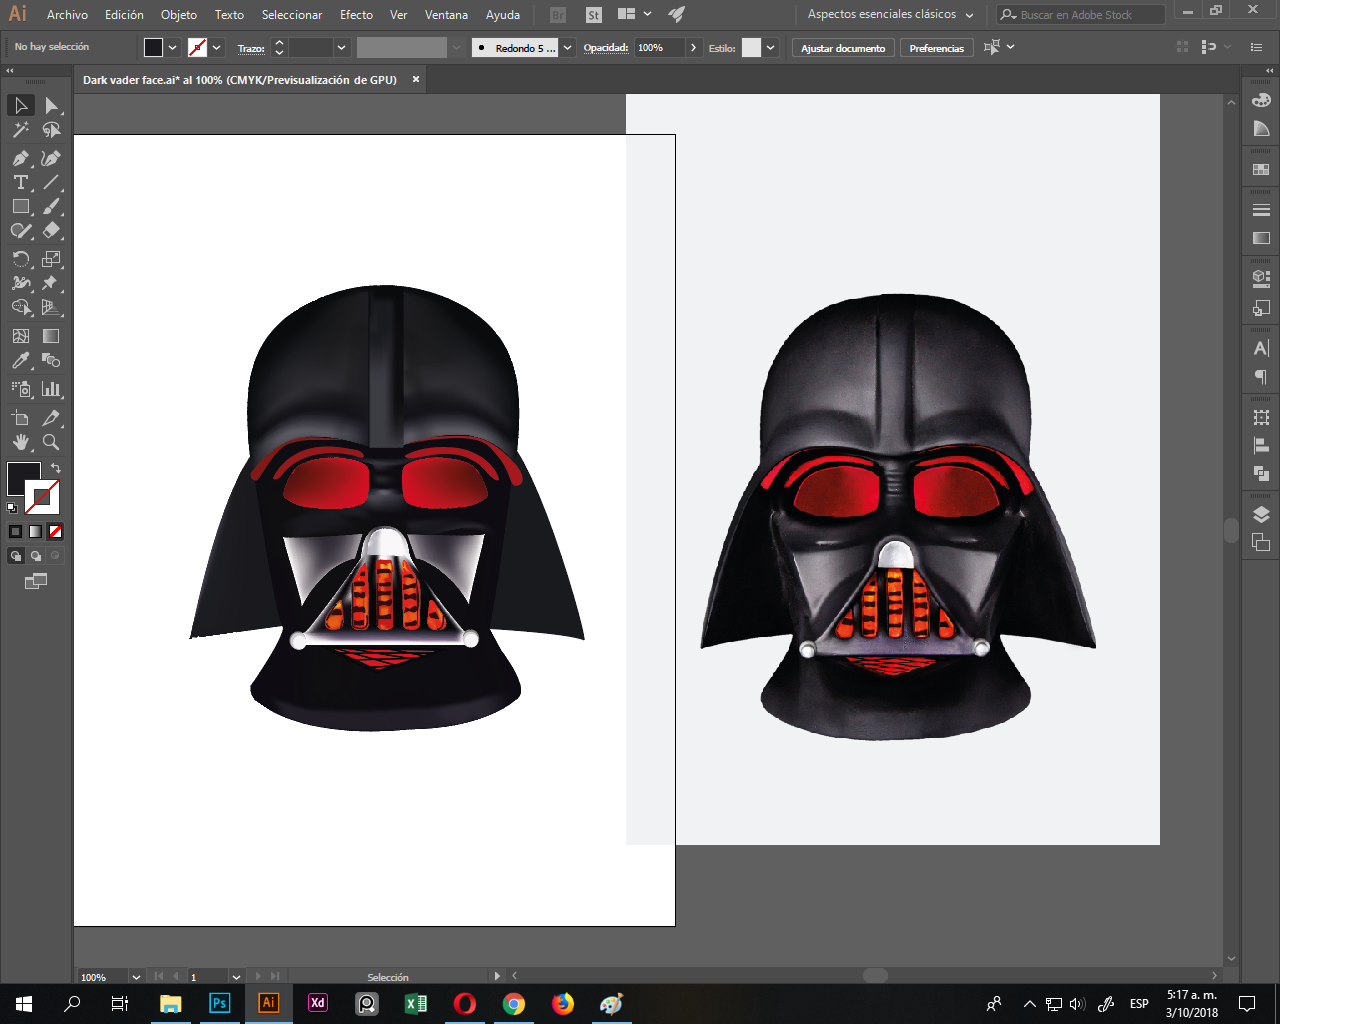Click the 'Trazo:' stroke panel link
The width and height of the screenshot is (1348, 1024).
(x=251, y=48)
